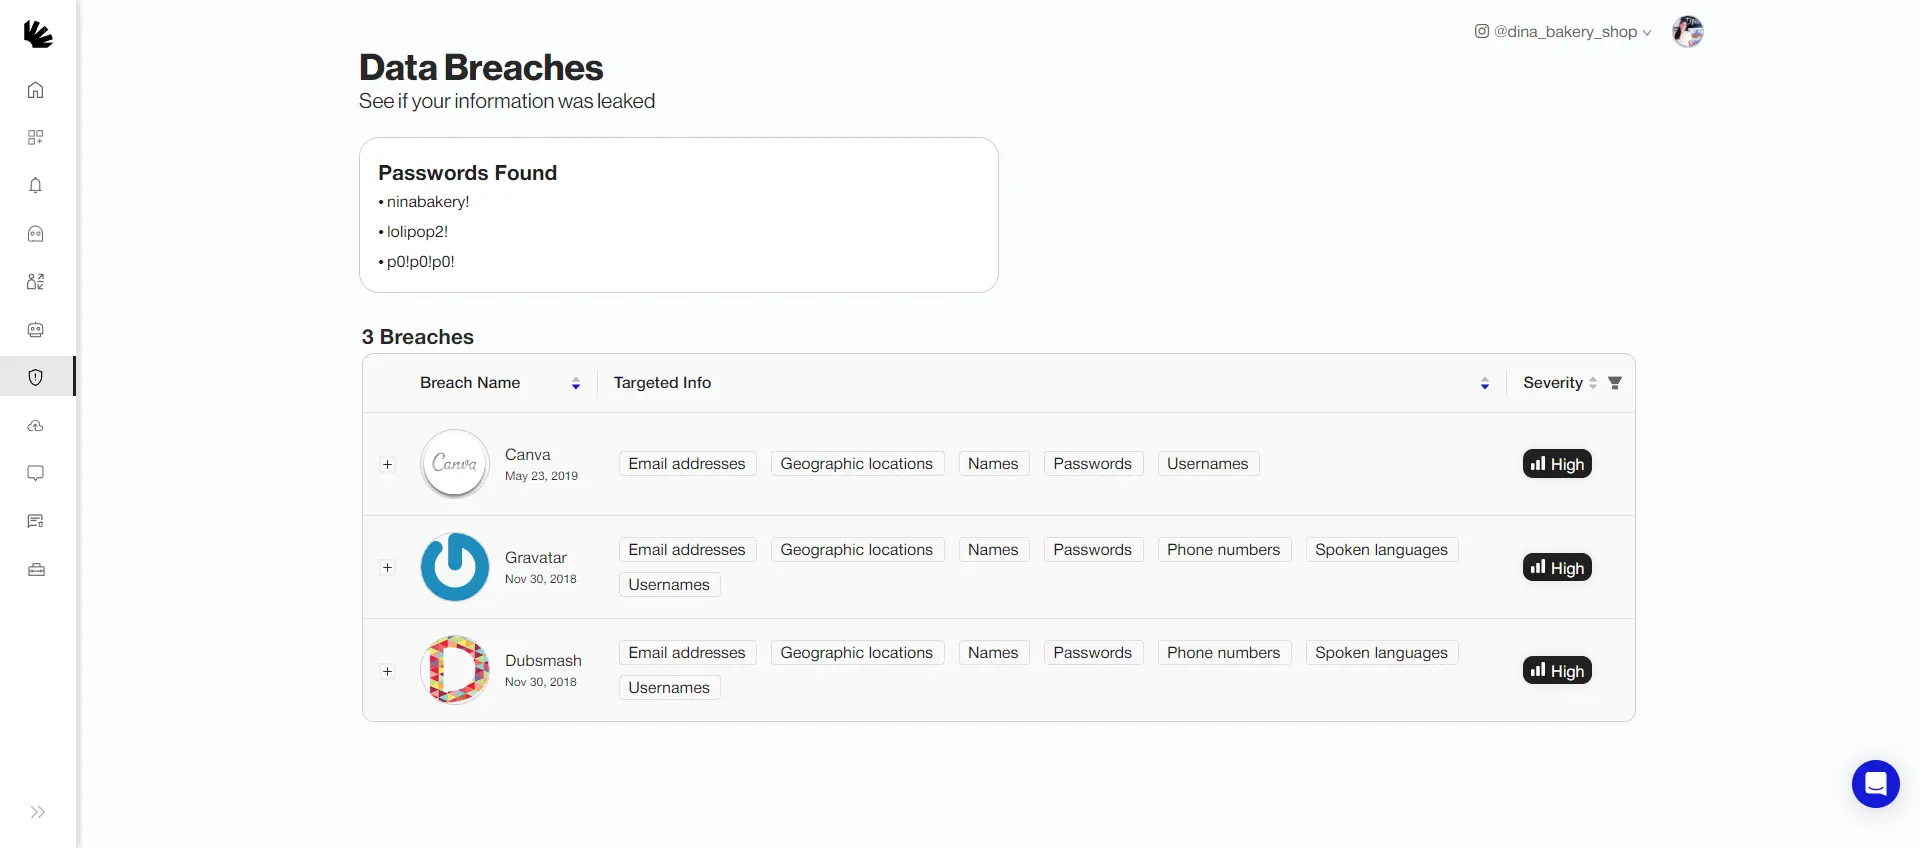Click the notifications bell sidebar icon
The image size is (1920, 848).
click(36, 185)
